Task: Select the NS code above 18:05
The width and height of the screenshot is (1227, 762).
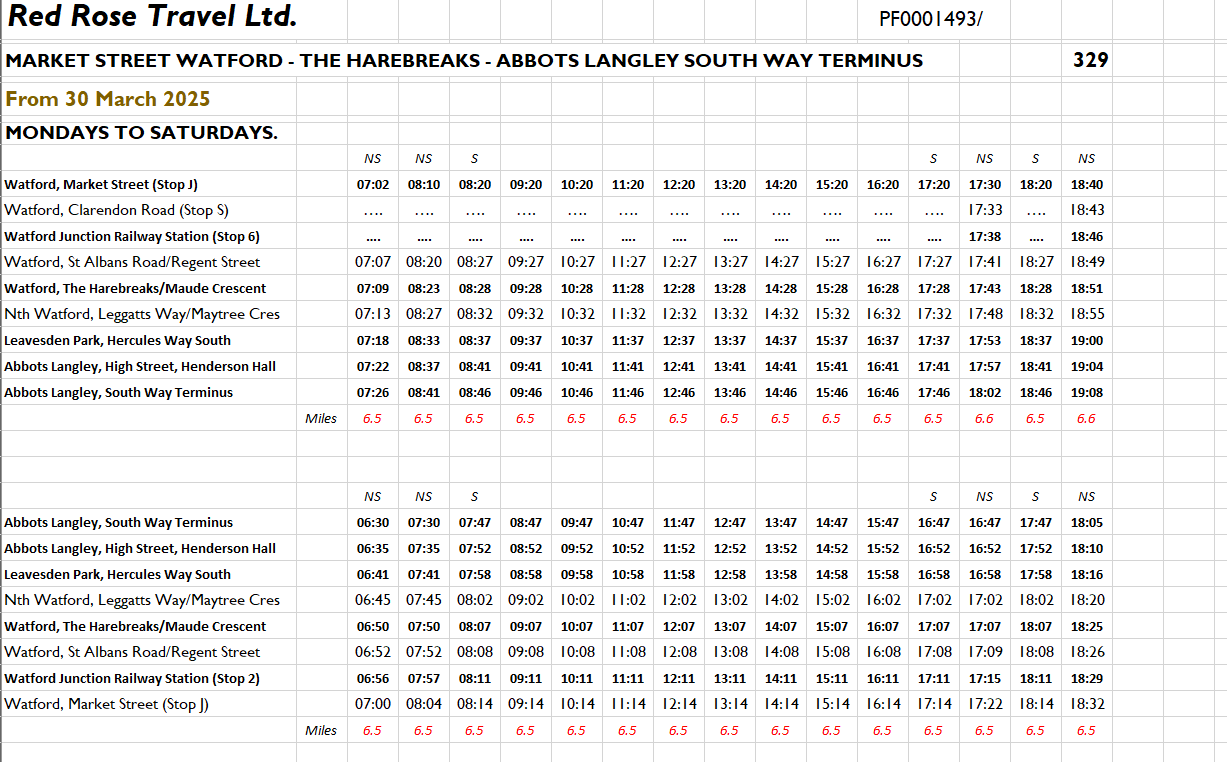Action: [x=1086, y=497]
